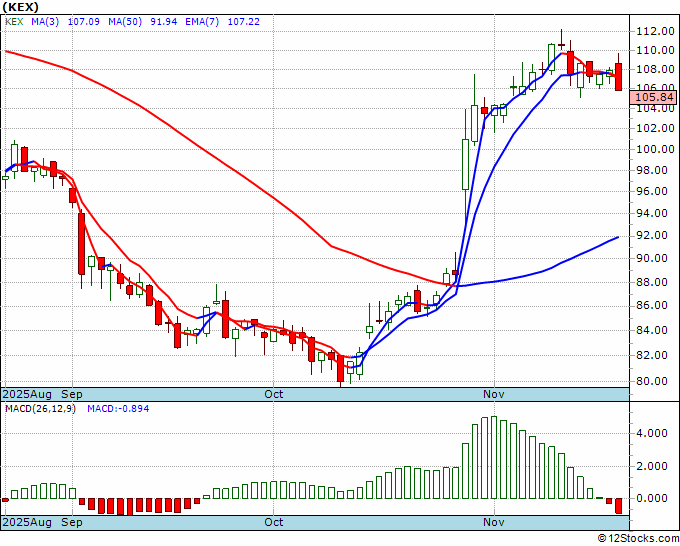Click the MACD(26,12,9) indicator label

(x=40, y=409)
